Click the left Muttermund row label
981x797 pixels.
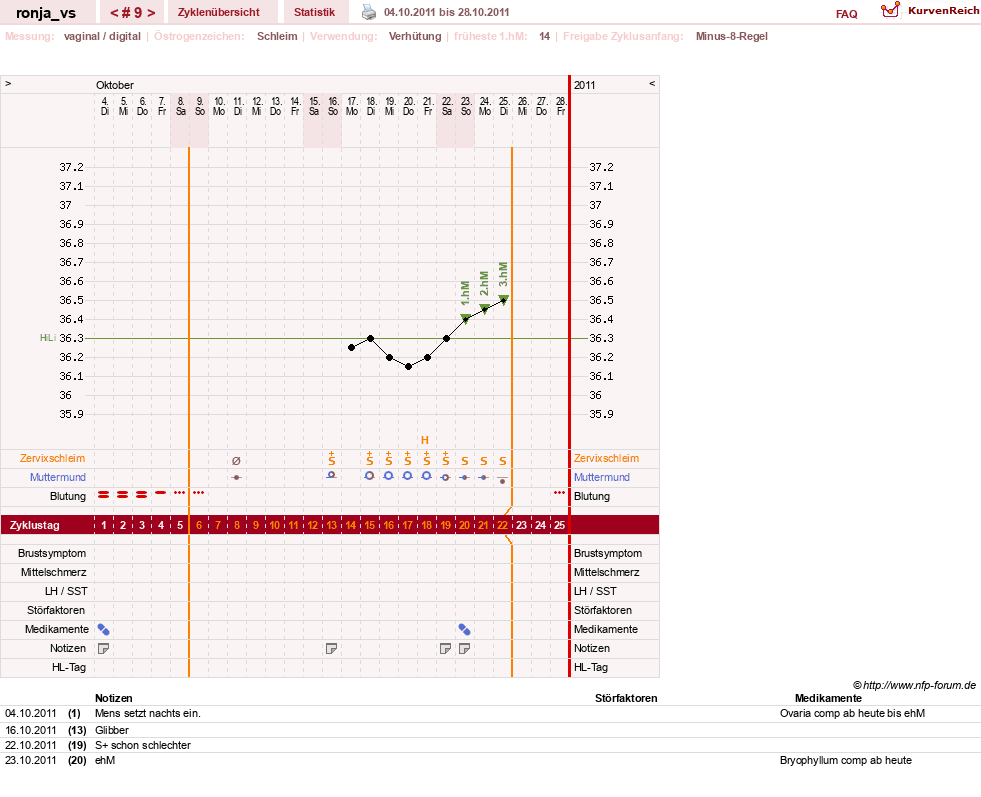58,477
